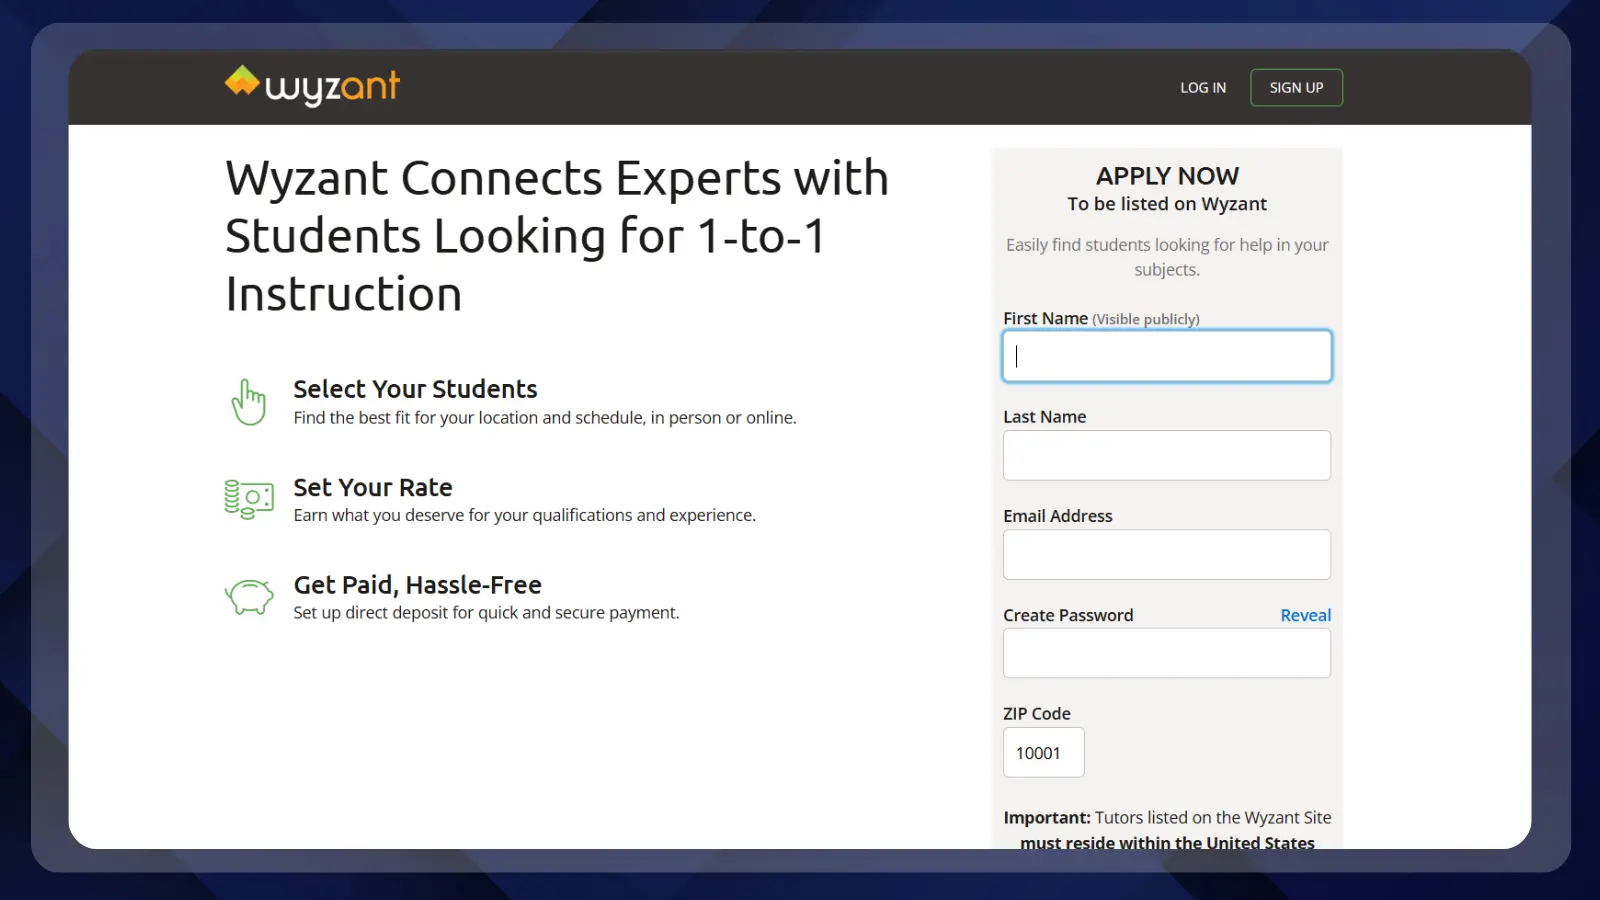Click the hand pointer Select Your Students icon
The image size is (1600, 900).
[248, 402]
